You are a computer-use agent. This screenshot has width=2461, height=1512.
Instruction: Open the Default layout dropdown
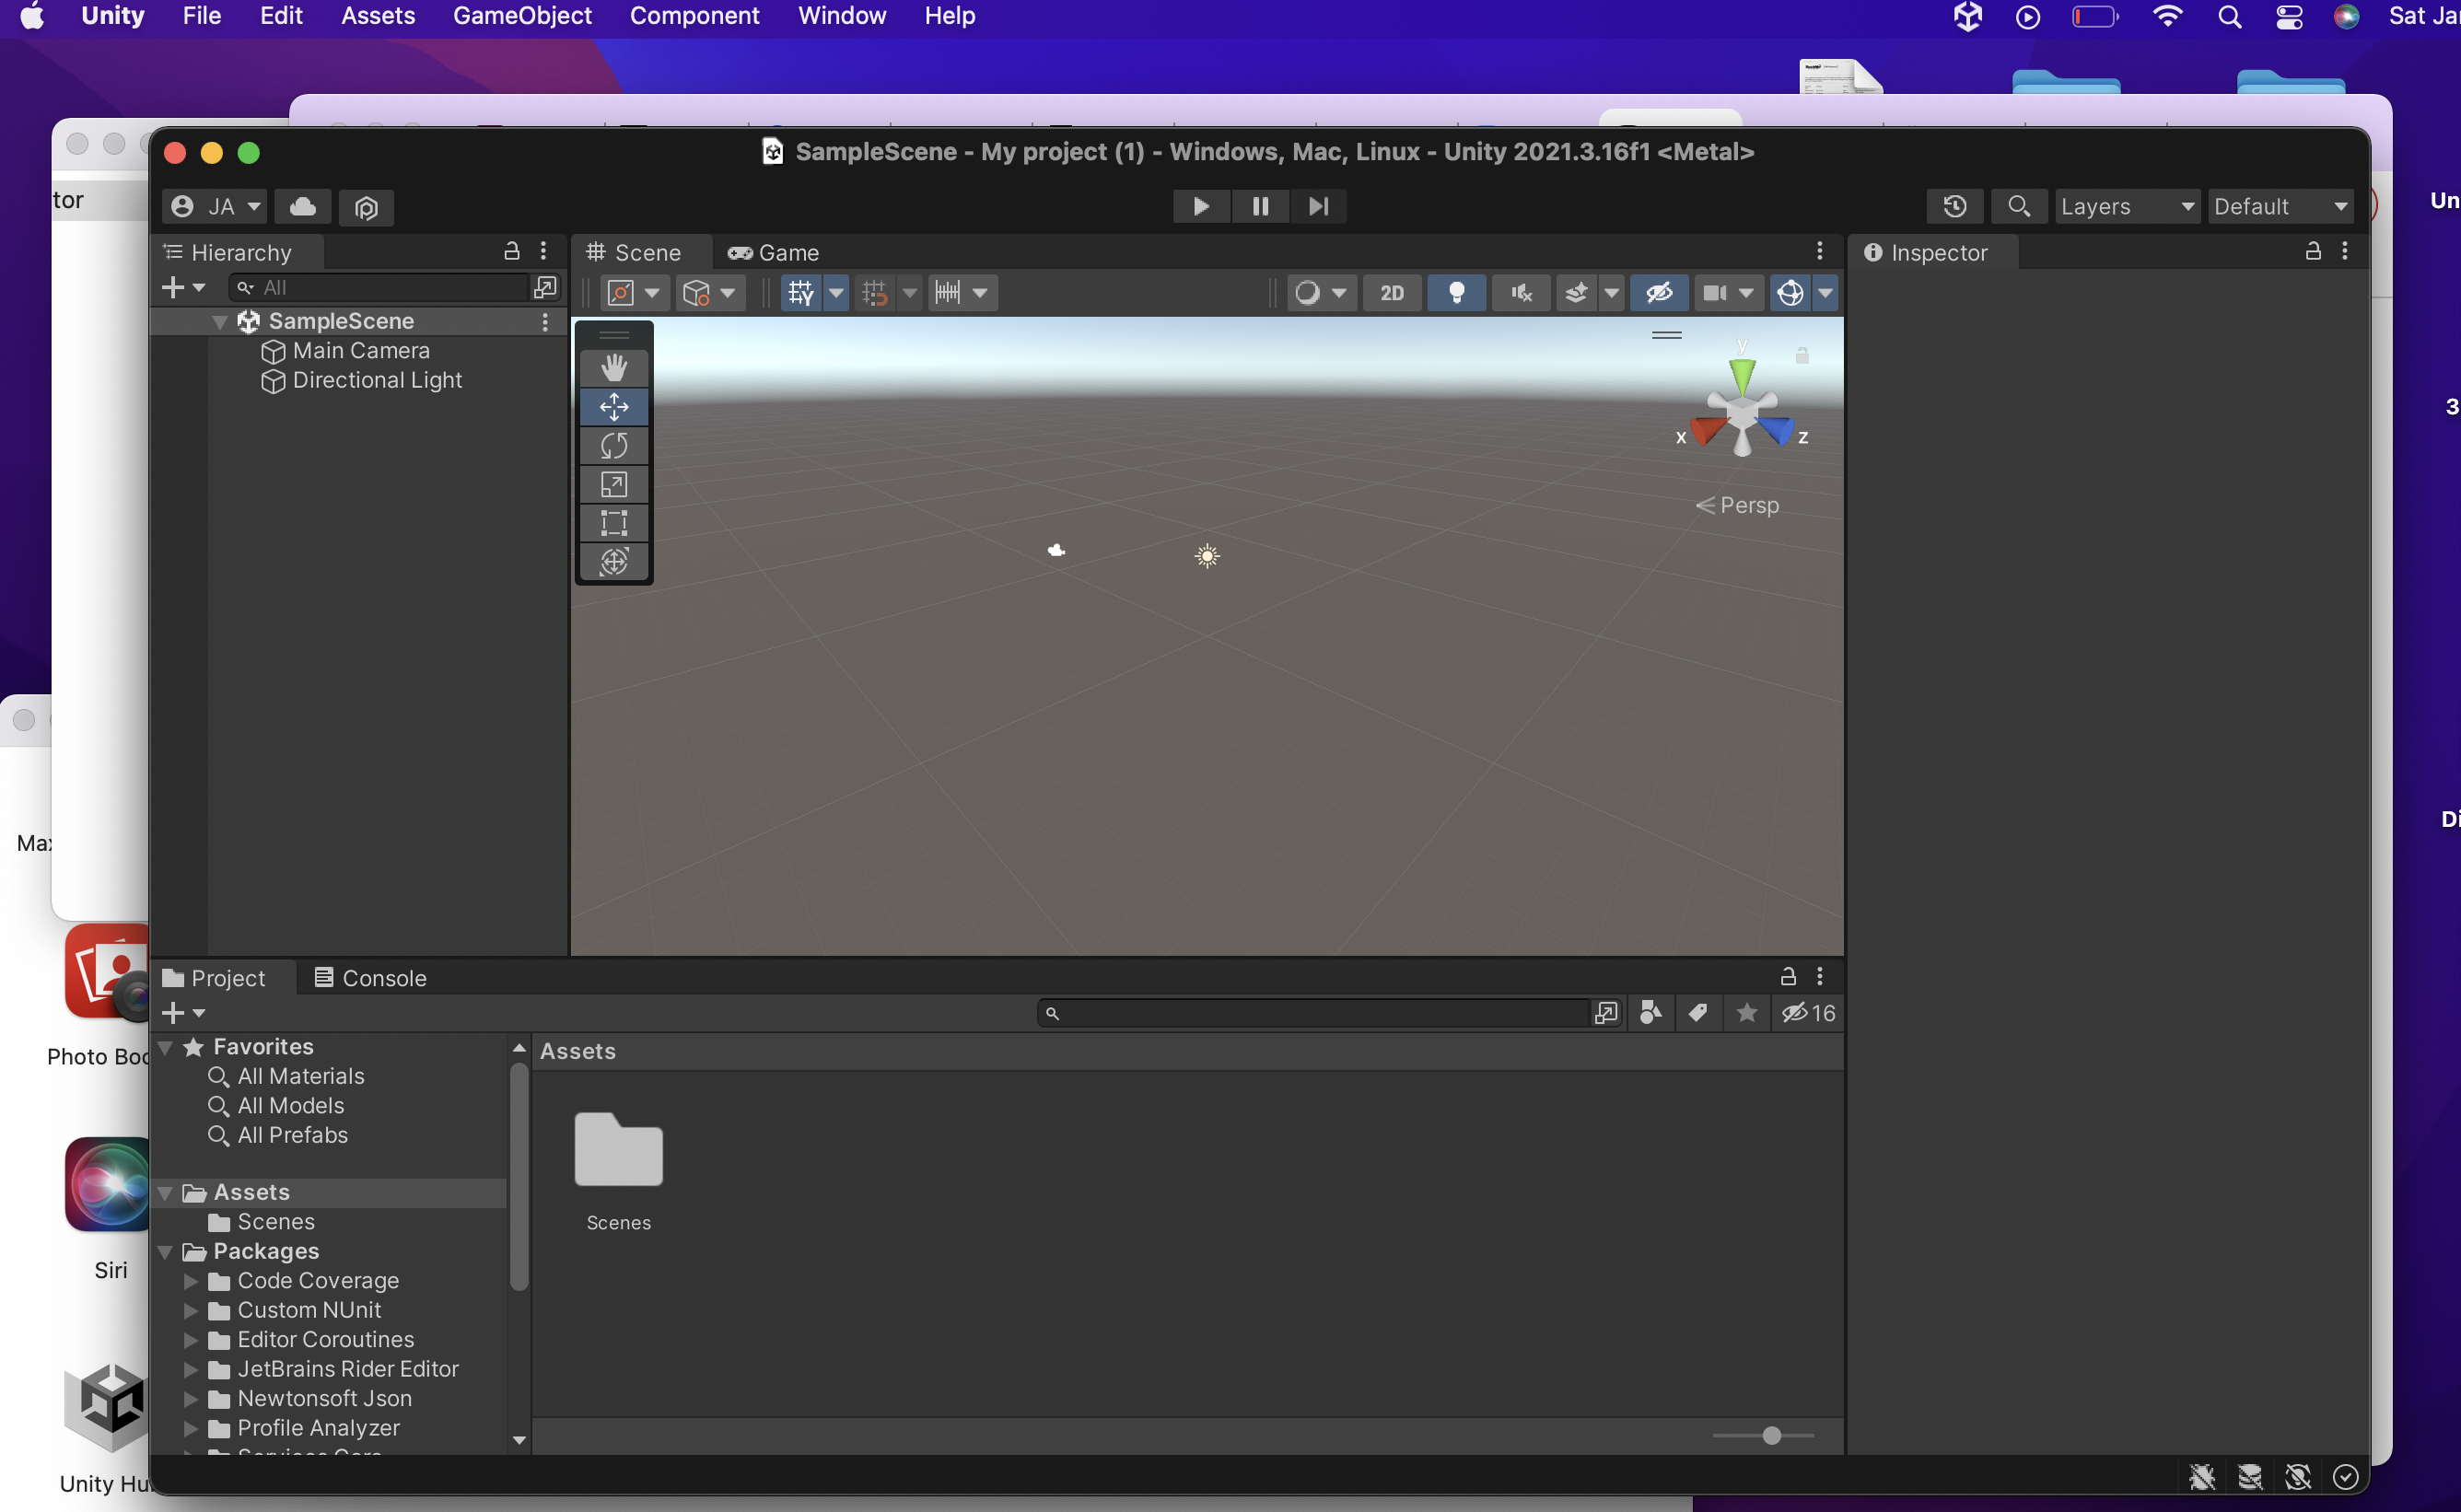click(x=2280, y=207)
